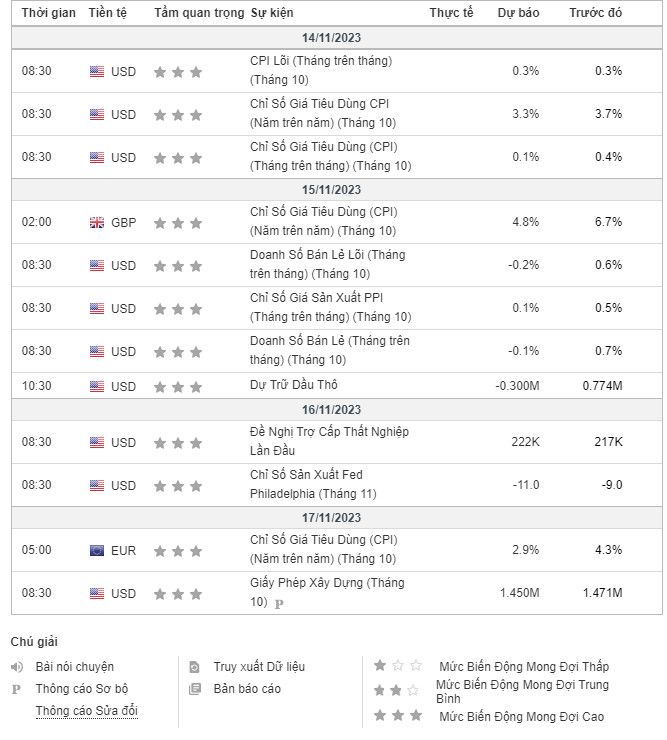The width and height of the screenshot is (667, 740).
Task: Click the UK flag icon beside GBP
Action: (97, 222)
